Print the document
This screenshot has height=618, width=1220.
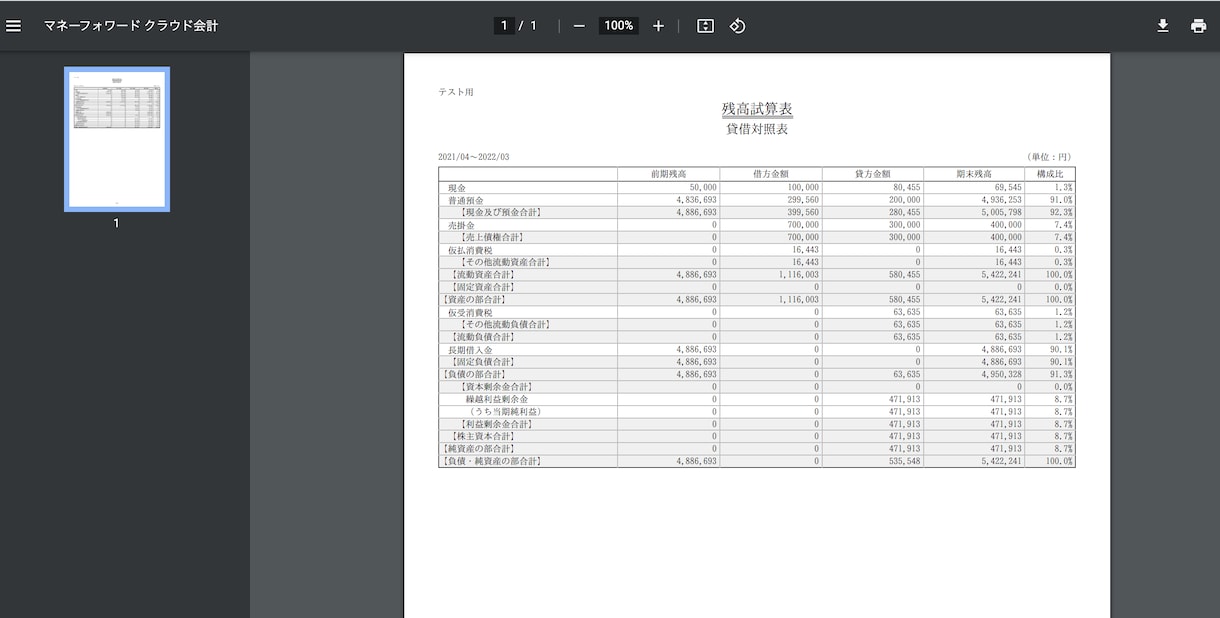click(1198, 26)
